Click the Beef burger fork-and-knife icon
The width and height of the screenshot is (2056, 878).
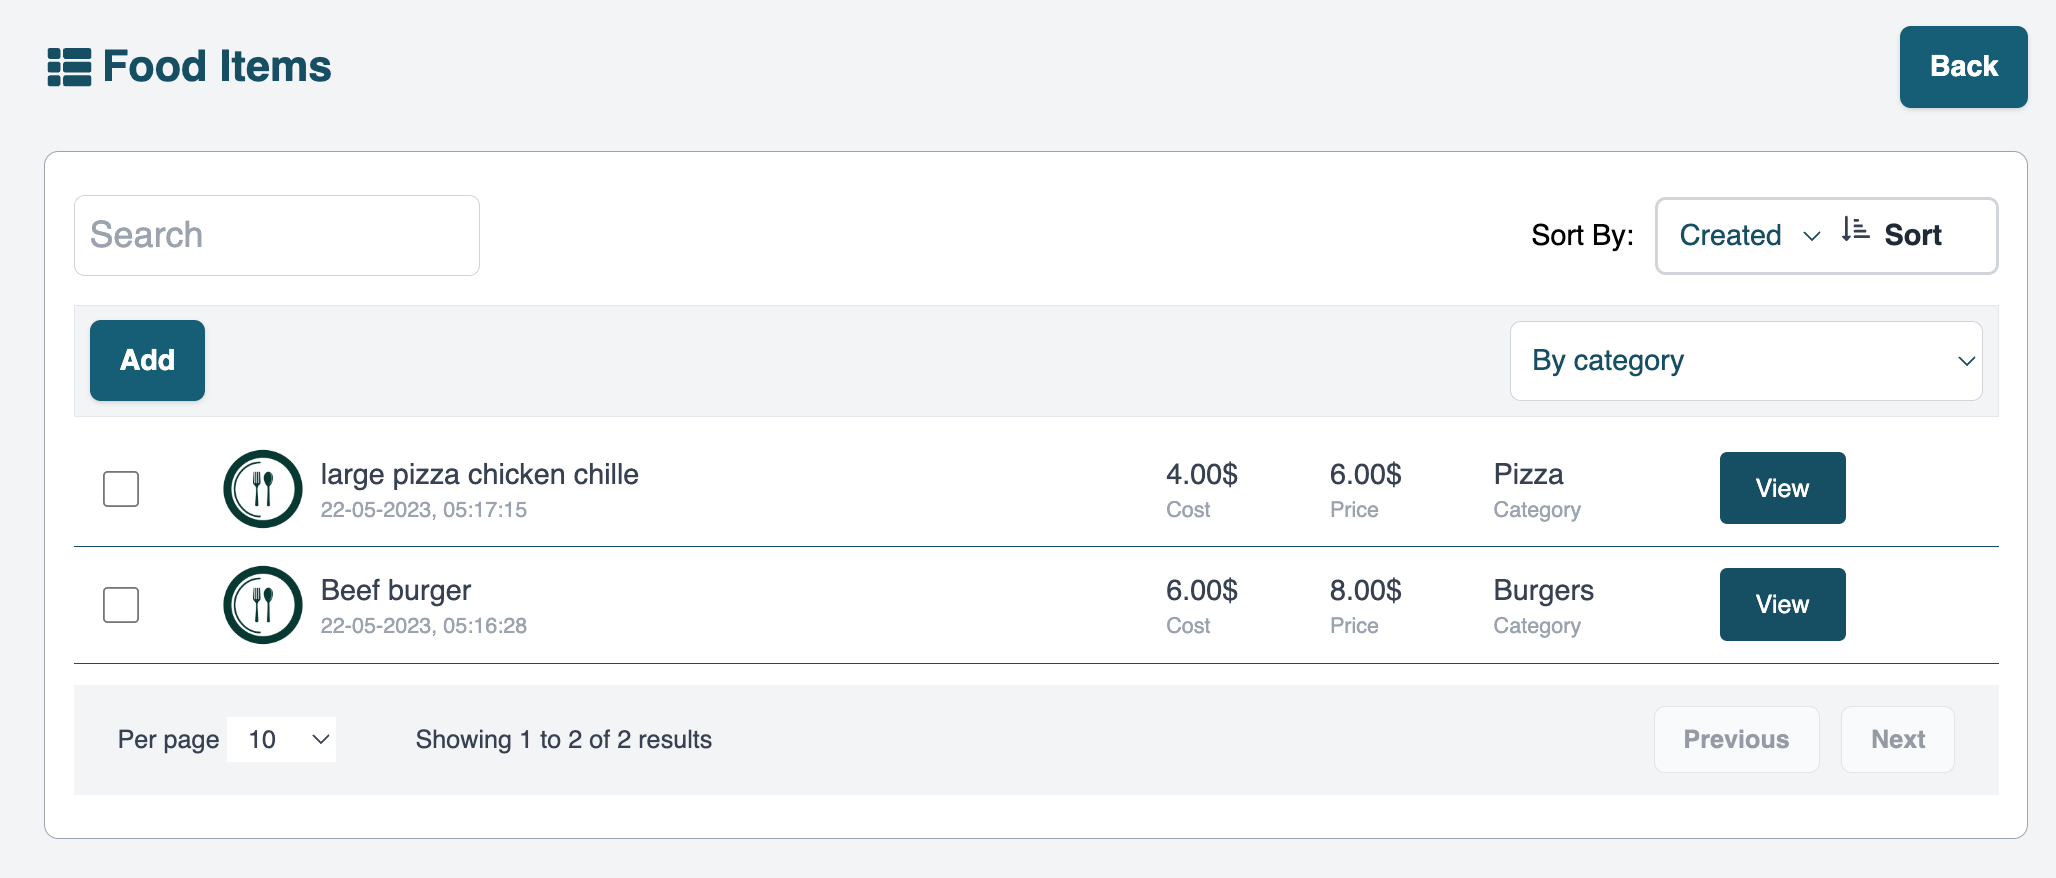point(263,605)
